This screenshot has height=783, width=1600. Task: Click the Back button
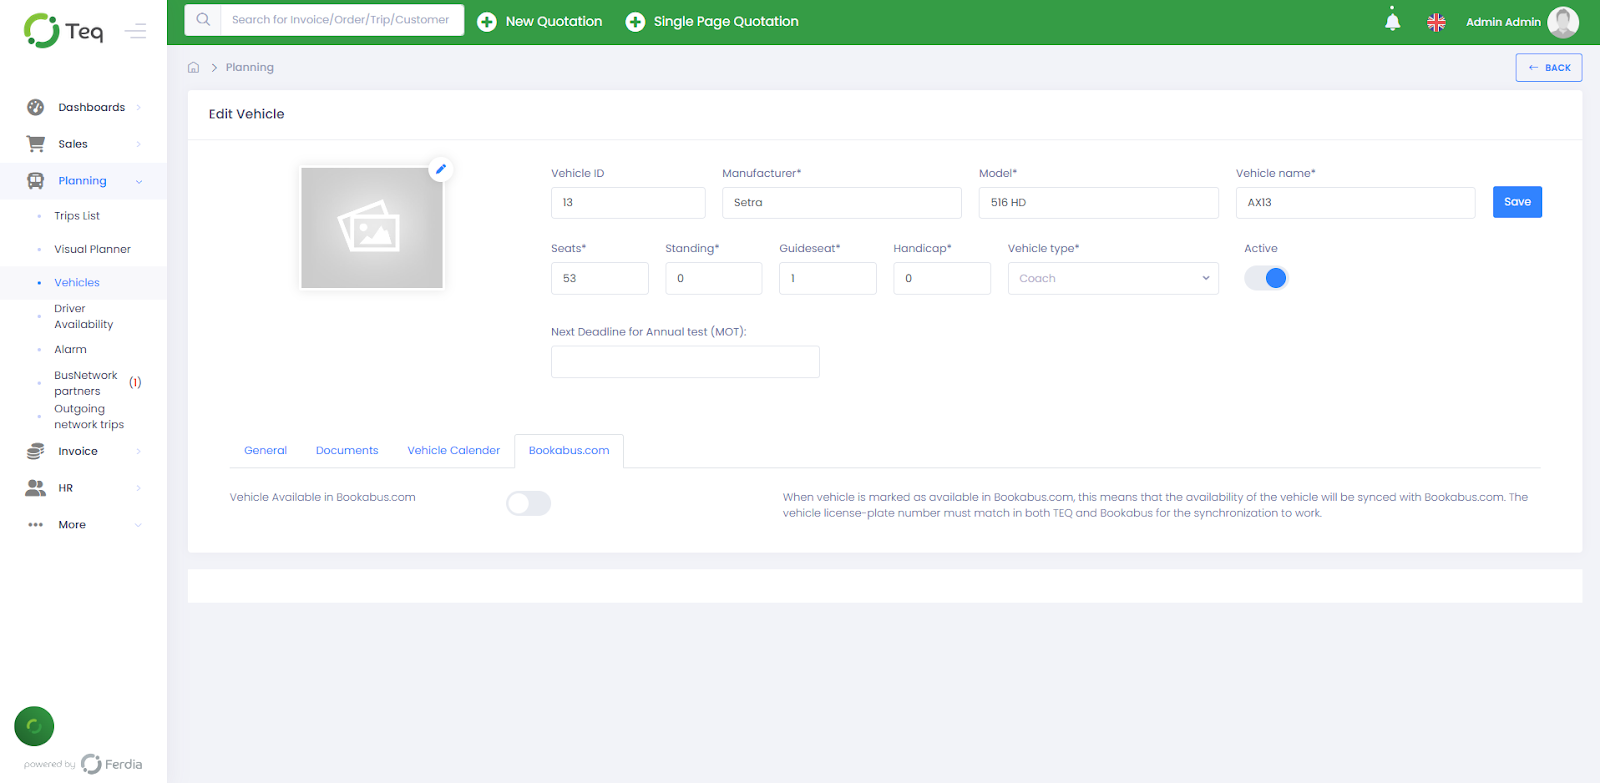[x=1549, y=68]
